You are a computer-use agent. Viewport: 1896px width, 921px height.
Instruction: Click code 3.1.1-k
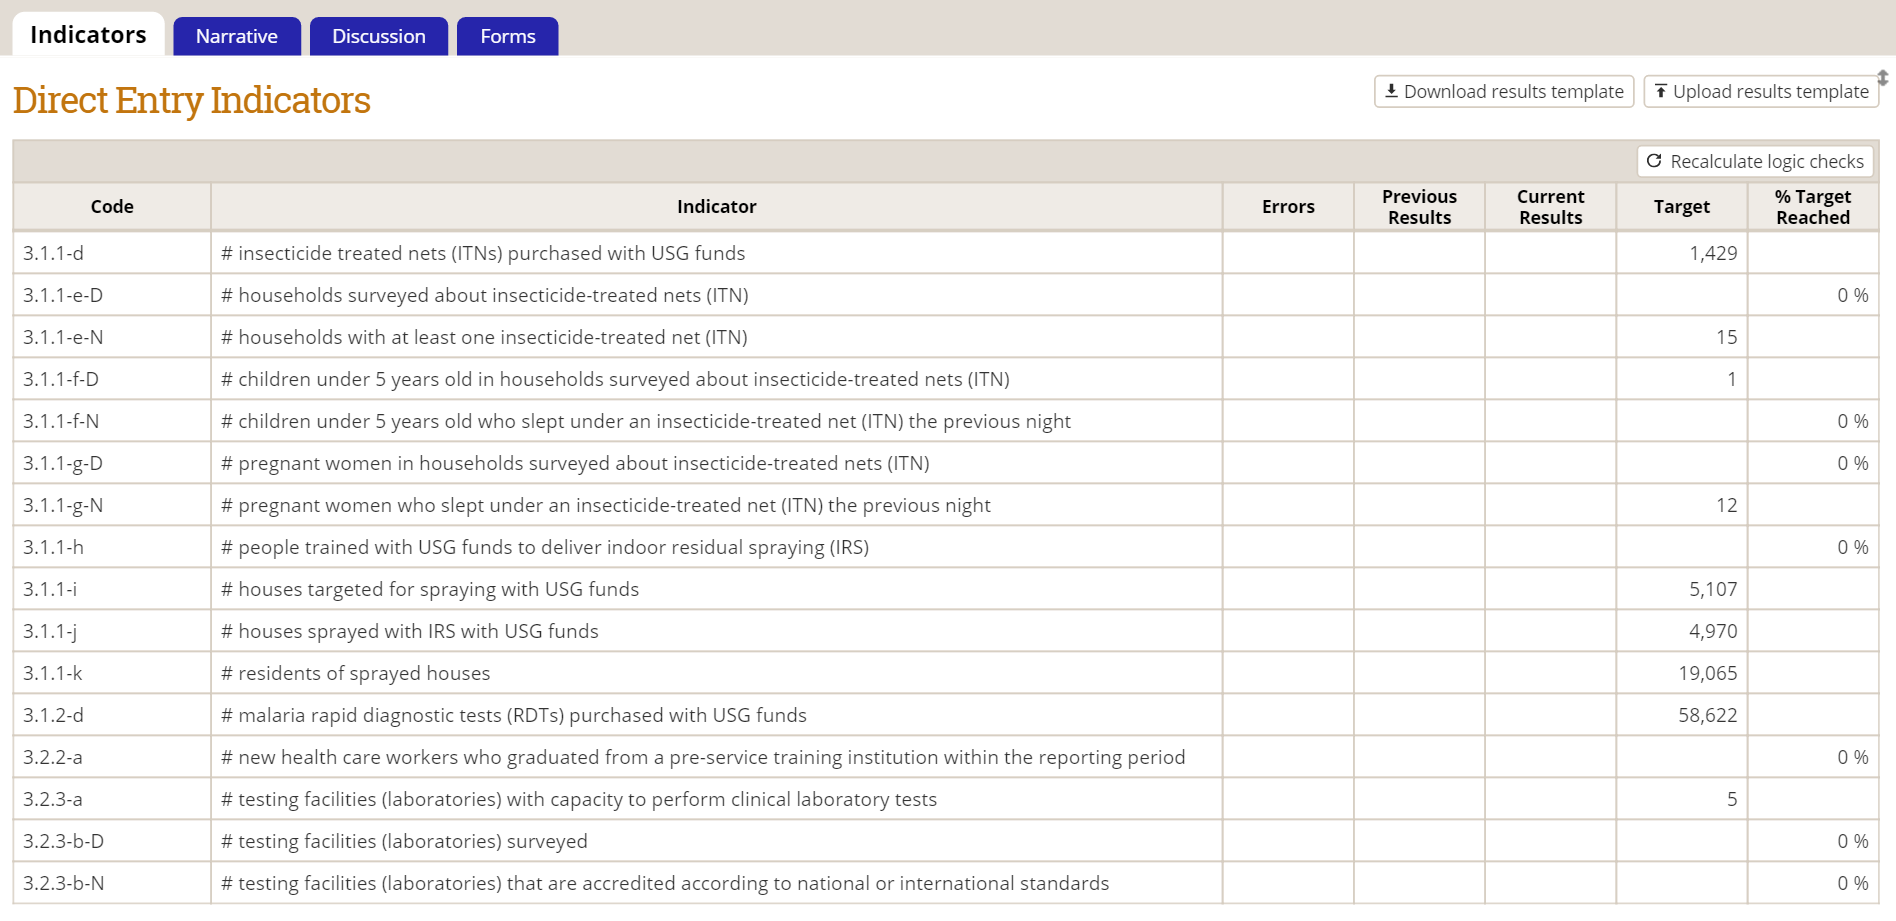tap(53, 673)
